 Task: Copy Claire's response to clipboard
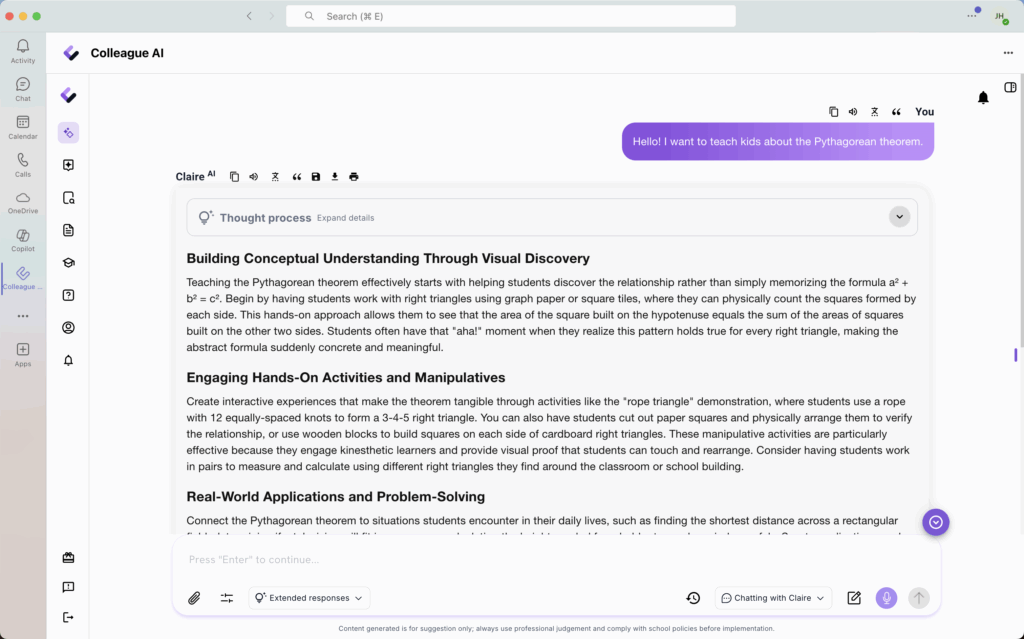[234, 177]
